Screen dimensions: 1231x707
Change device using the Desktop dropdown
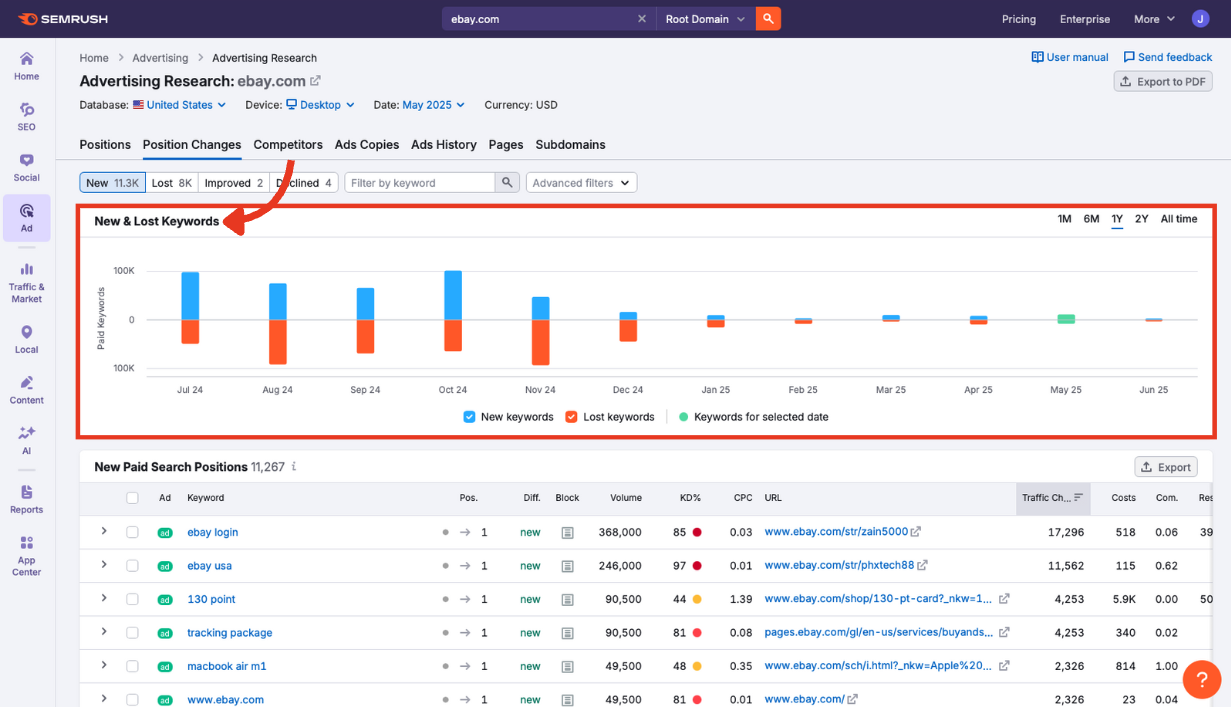320,104
